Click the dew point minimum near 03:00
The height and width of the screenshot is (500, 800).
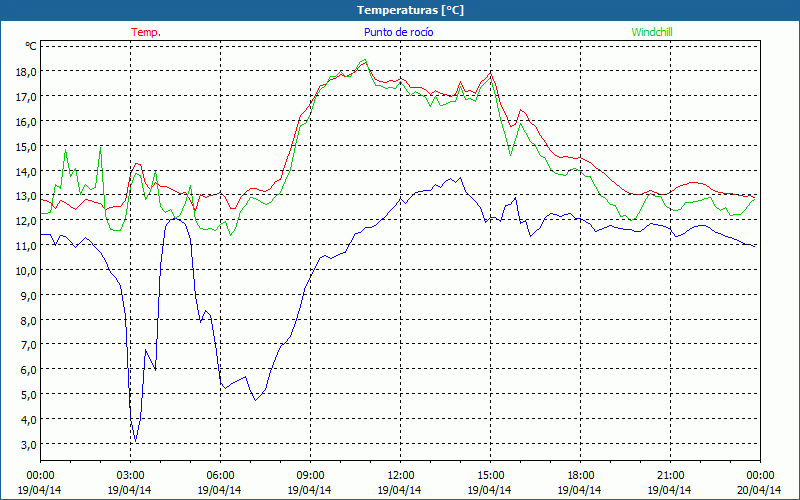(x=135, y=442)
